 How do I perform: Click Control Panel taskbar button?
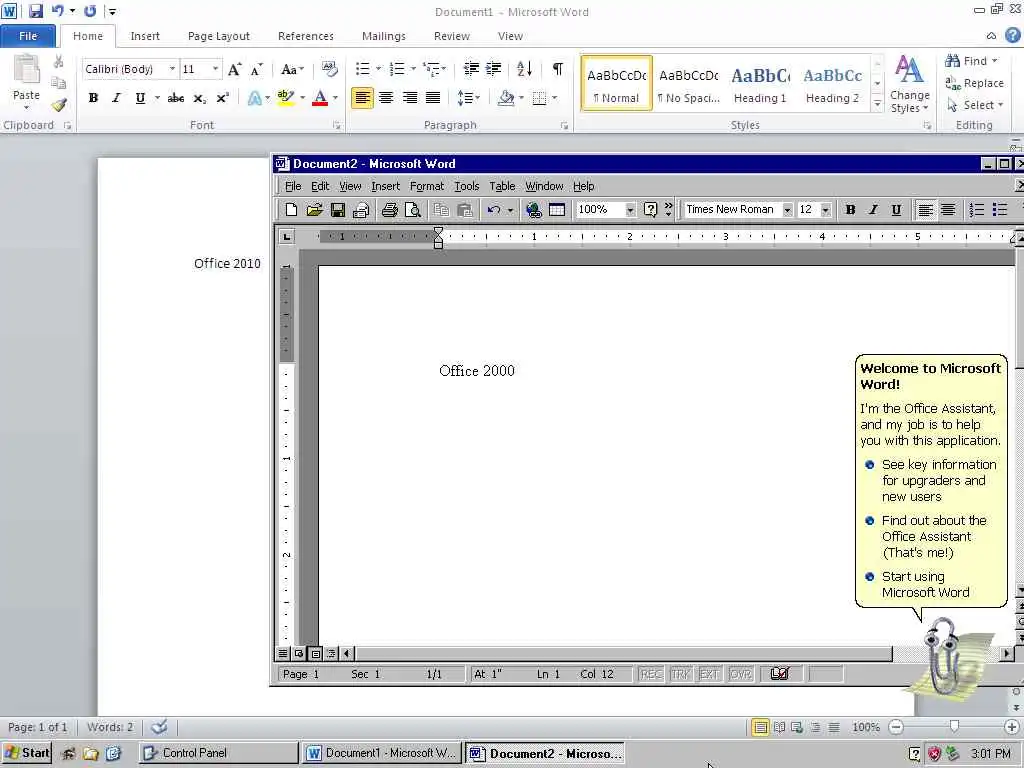218,753
